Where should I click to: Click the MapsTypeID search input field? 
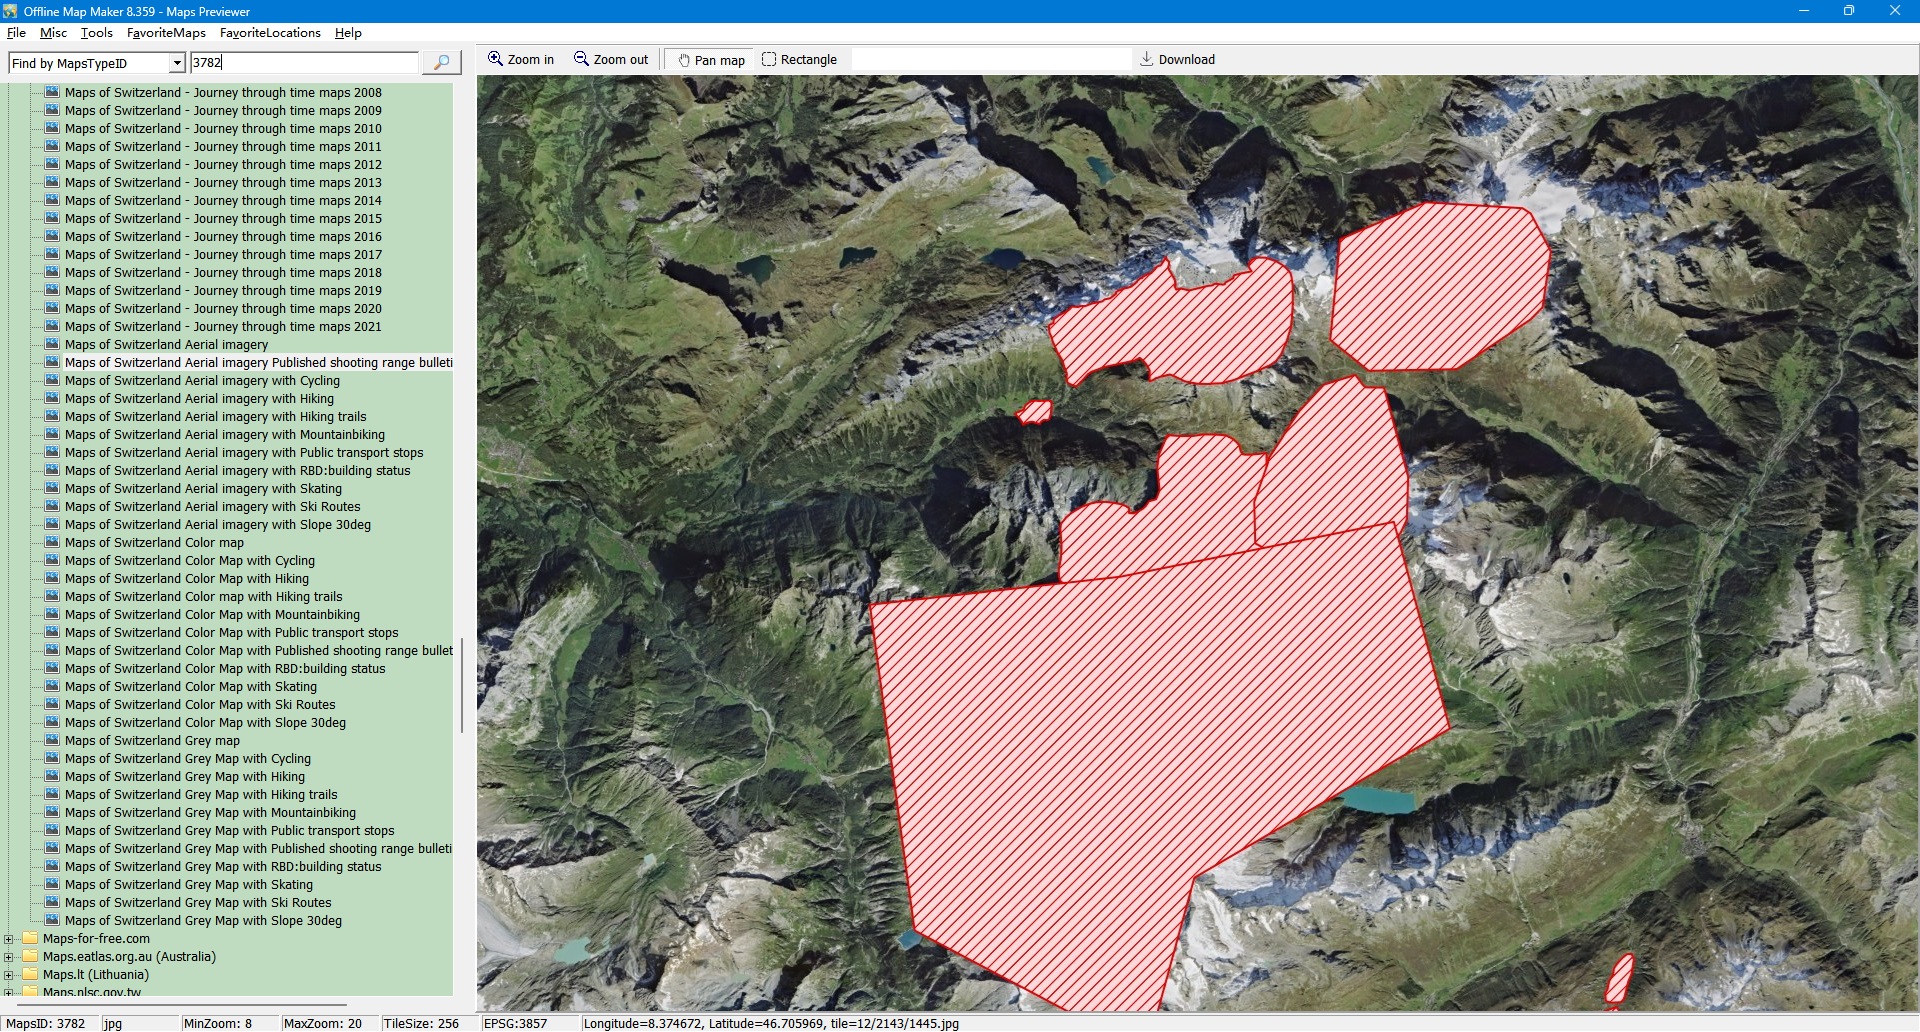[x=303, y=63]
